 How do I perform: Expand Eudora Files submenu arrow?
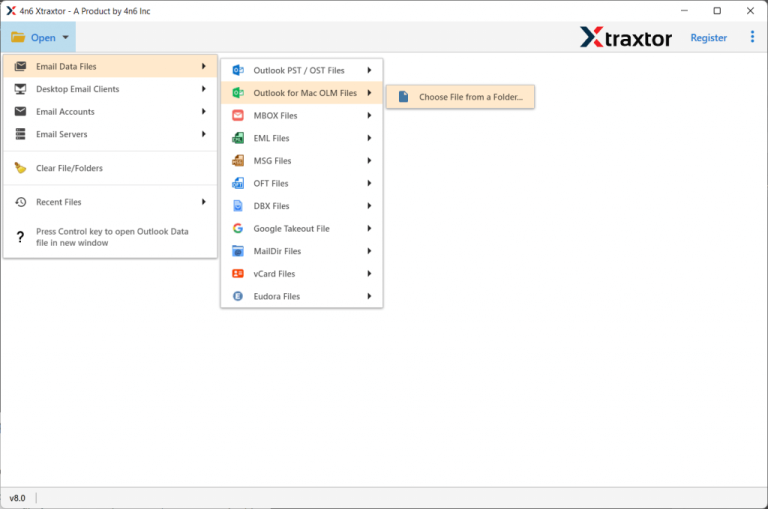click(369, 296)
